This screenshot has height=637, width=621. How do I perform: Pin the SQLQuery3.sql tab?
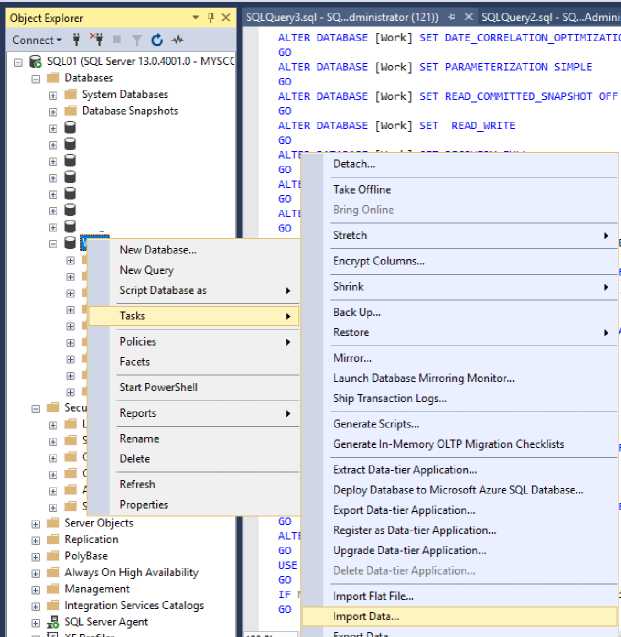point(452,17)
